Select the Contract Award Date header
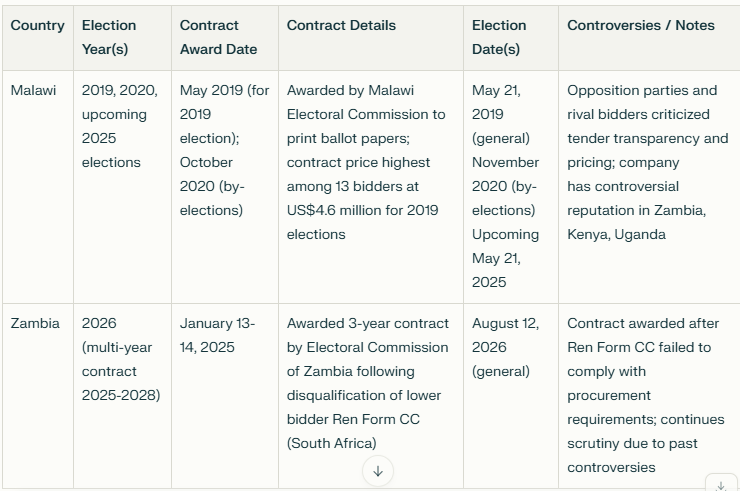This screenshot has width=740, height=491. point(218,37)
